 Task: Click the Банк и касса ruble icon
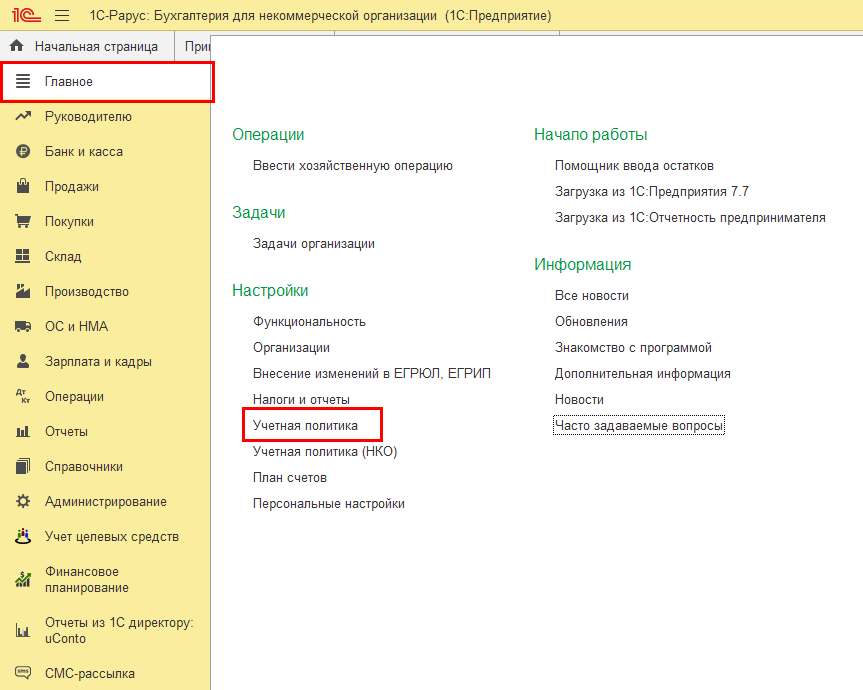(x=23, y=152)
